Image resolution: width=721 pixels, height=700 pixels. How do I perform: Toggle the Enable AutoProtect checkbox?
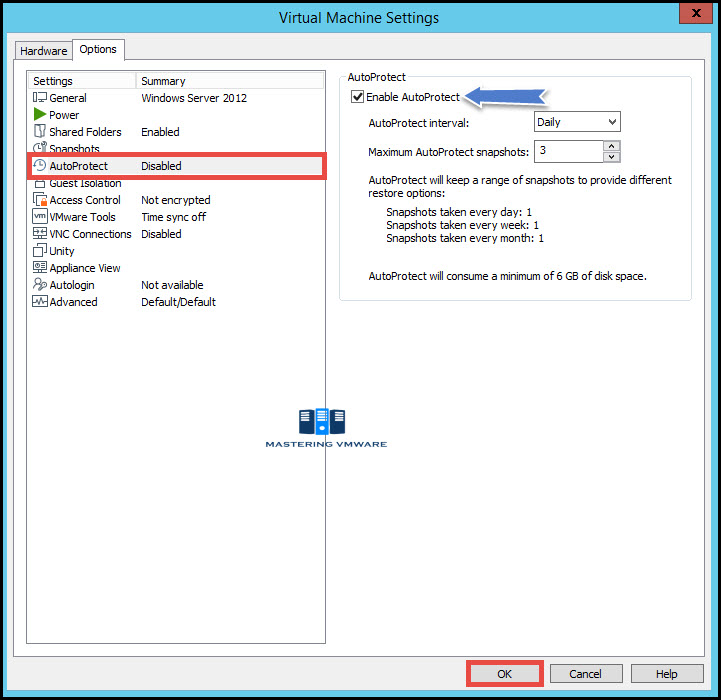[x=357, y=97]
